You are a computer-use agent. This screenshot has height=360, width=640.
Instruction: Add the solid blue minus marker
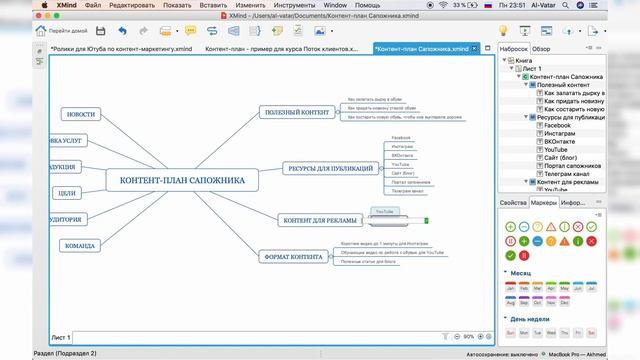click(x=538, y=241)
